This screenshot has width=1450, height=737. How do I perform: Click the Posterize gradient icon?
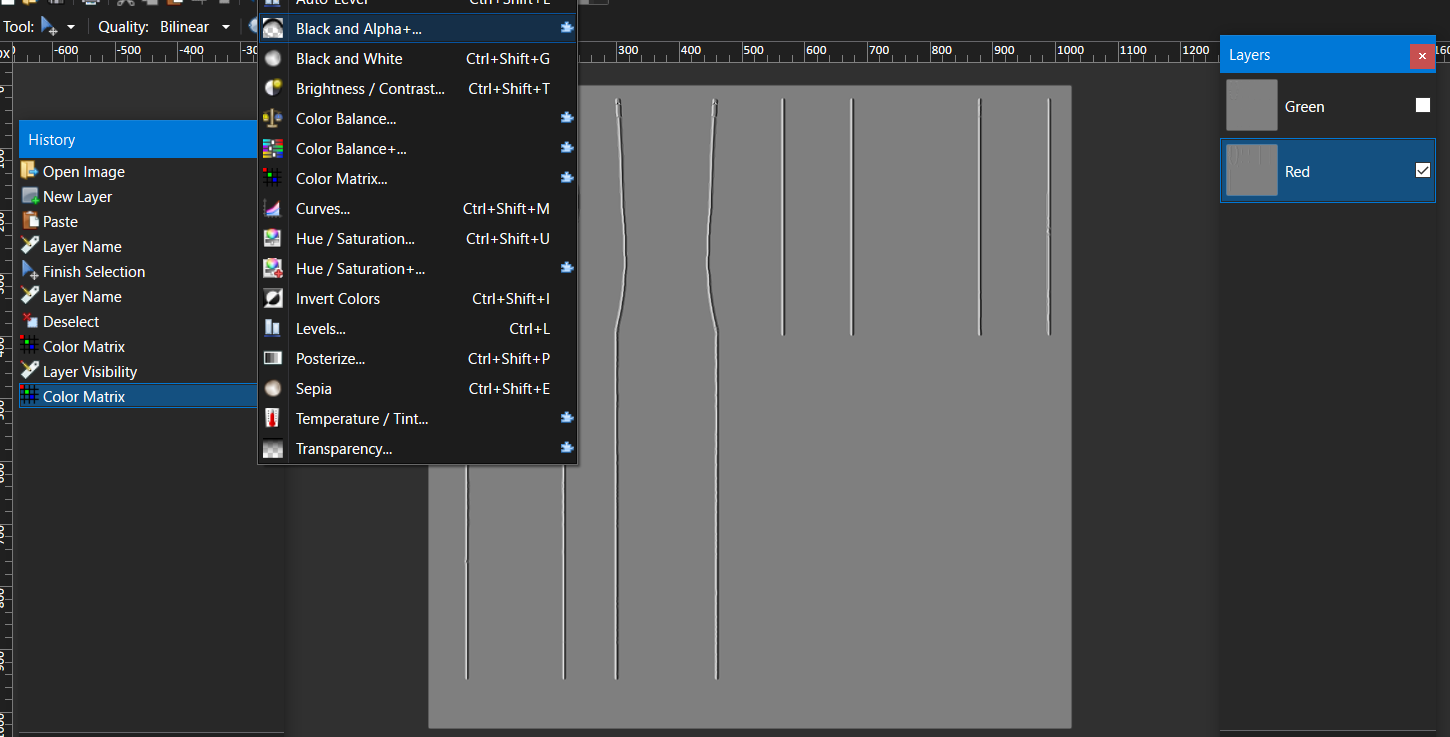click(x=272, y=359)
